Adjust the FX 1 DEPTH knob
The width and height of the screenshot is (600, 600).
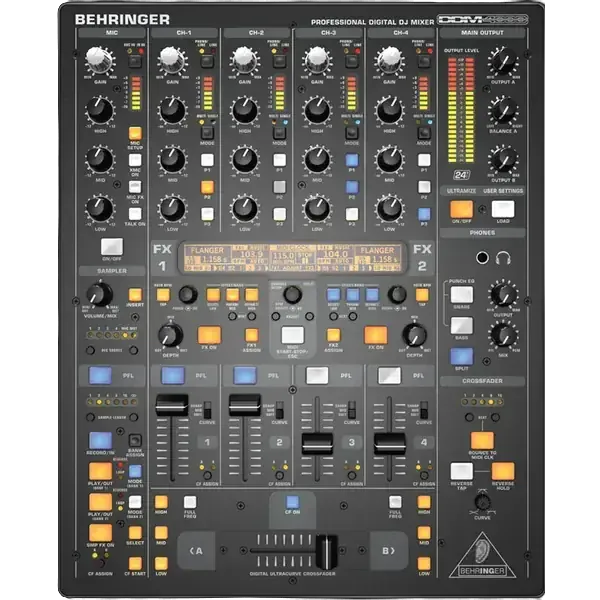pos(171,335)
